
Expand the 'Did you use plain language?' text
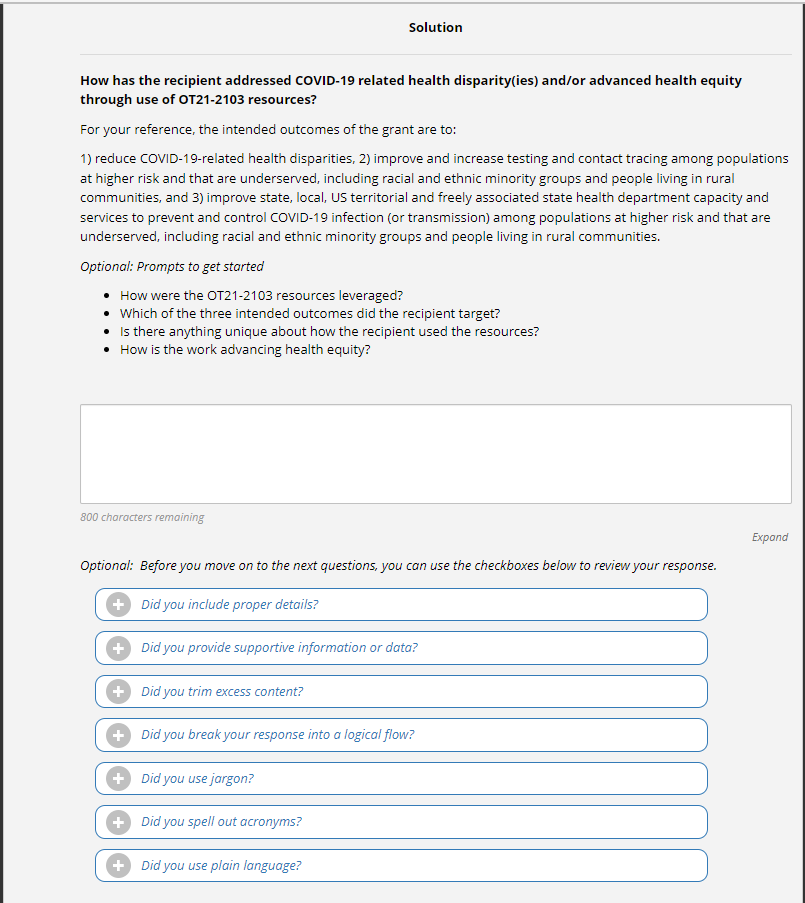click(221, 865)
